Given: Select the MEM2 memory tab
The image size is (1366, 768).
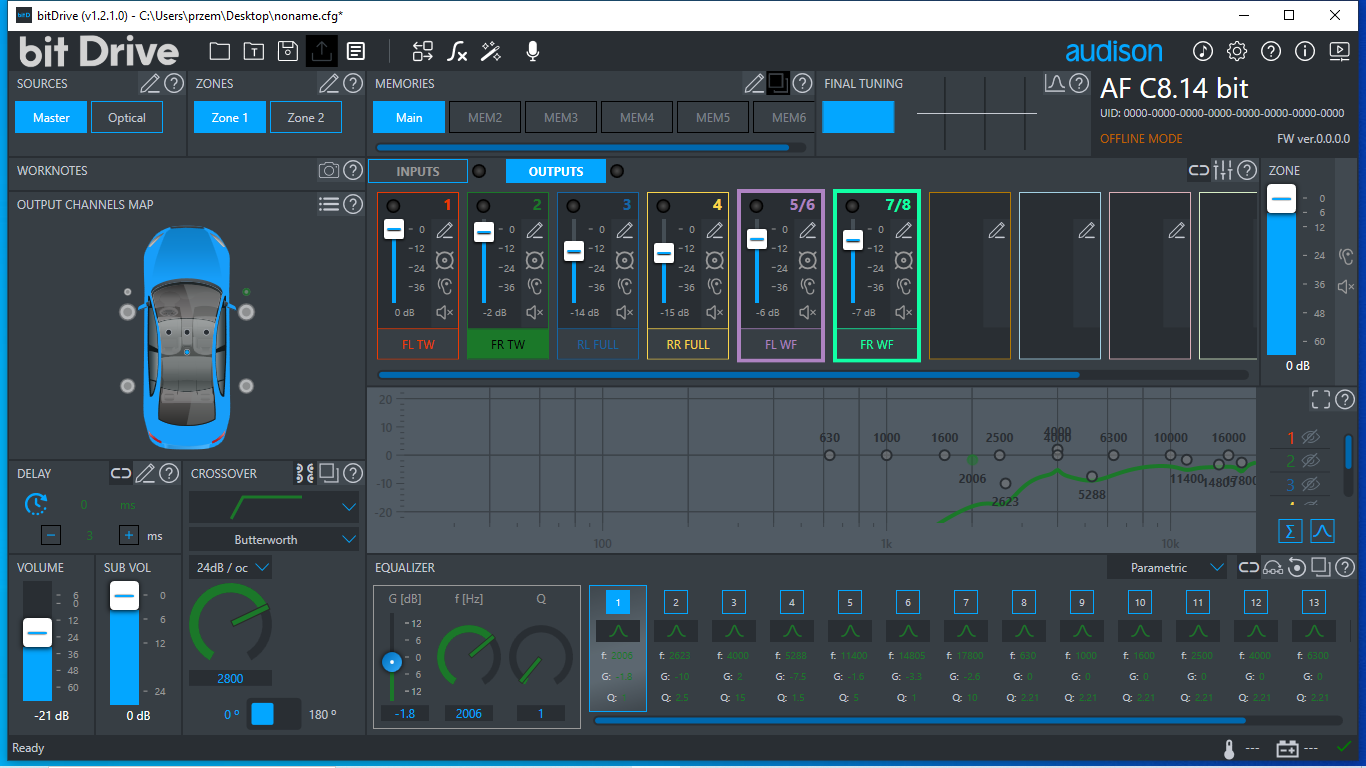Looking at the screenshot, I should point(485,118).
